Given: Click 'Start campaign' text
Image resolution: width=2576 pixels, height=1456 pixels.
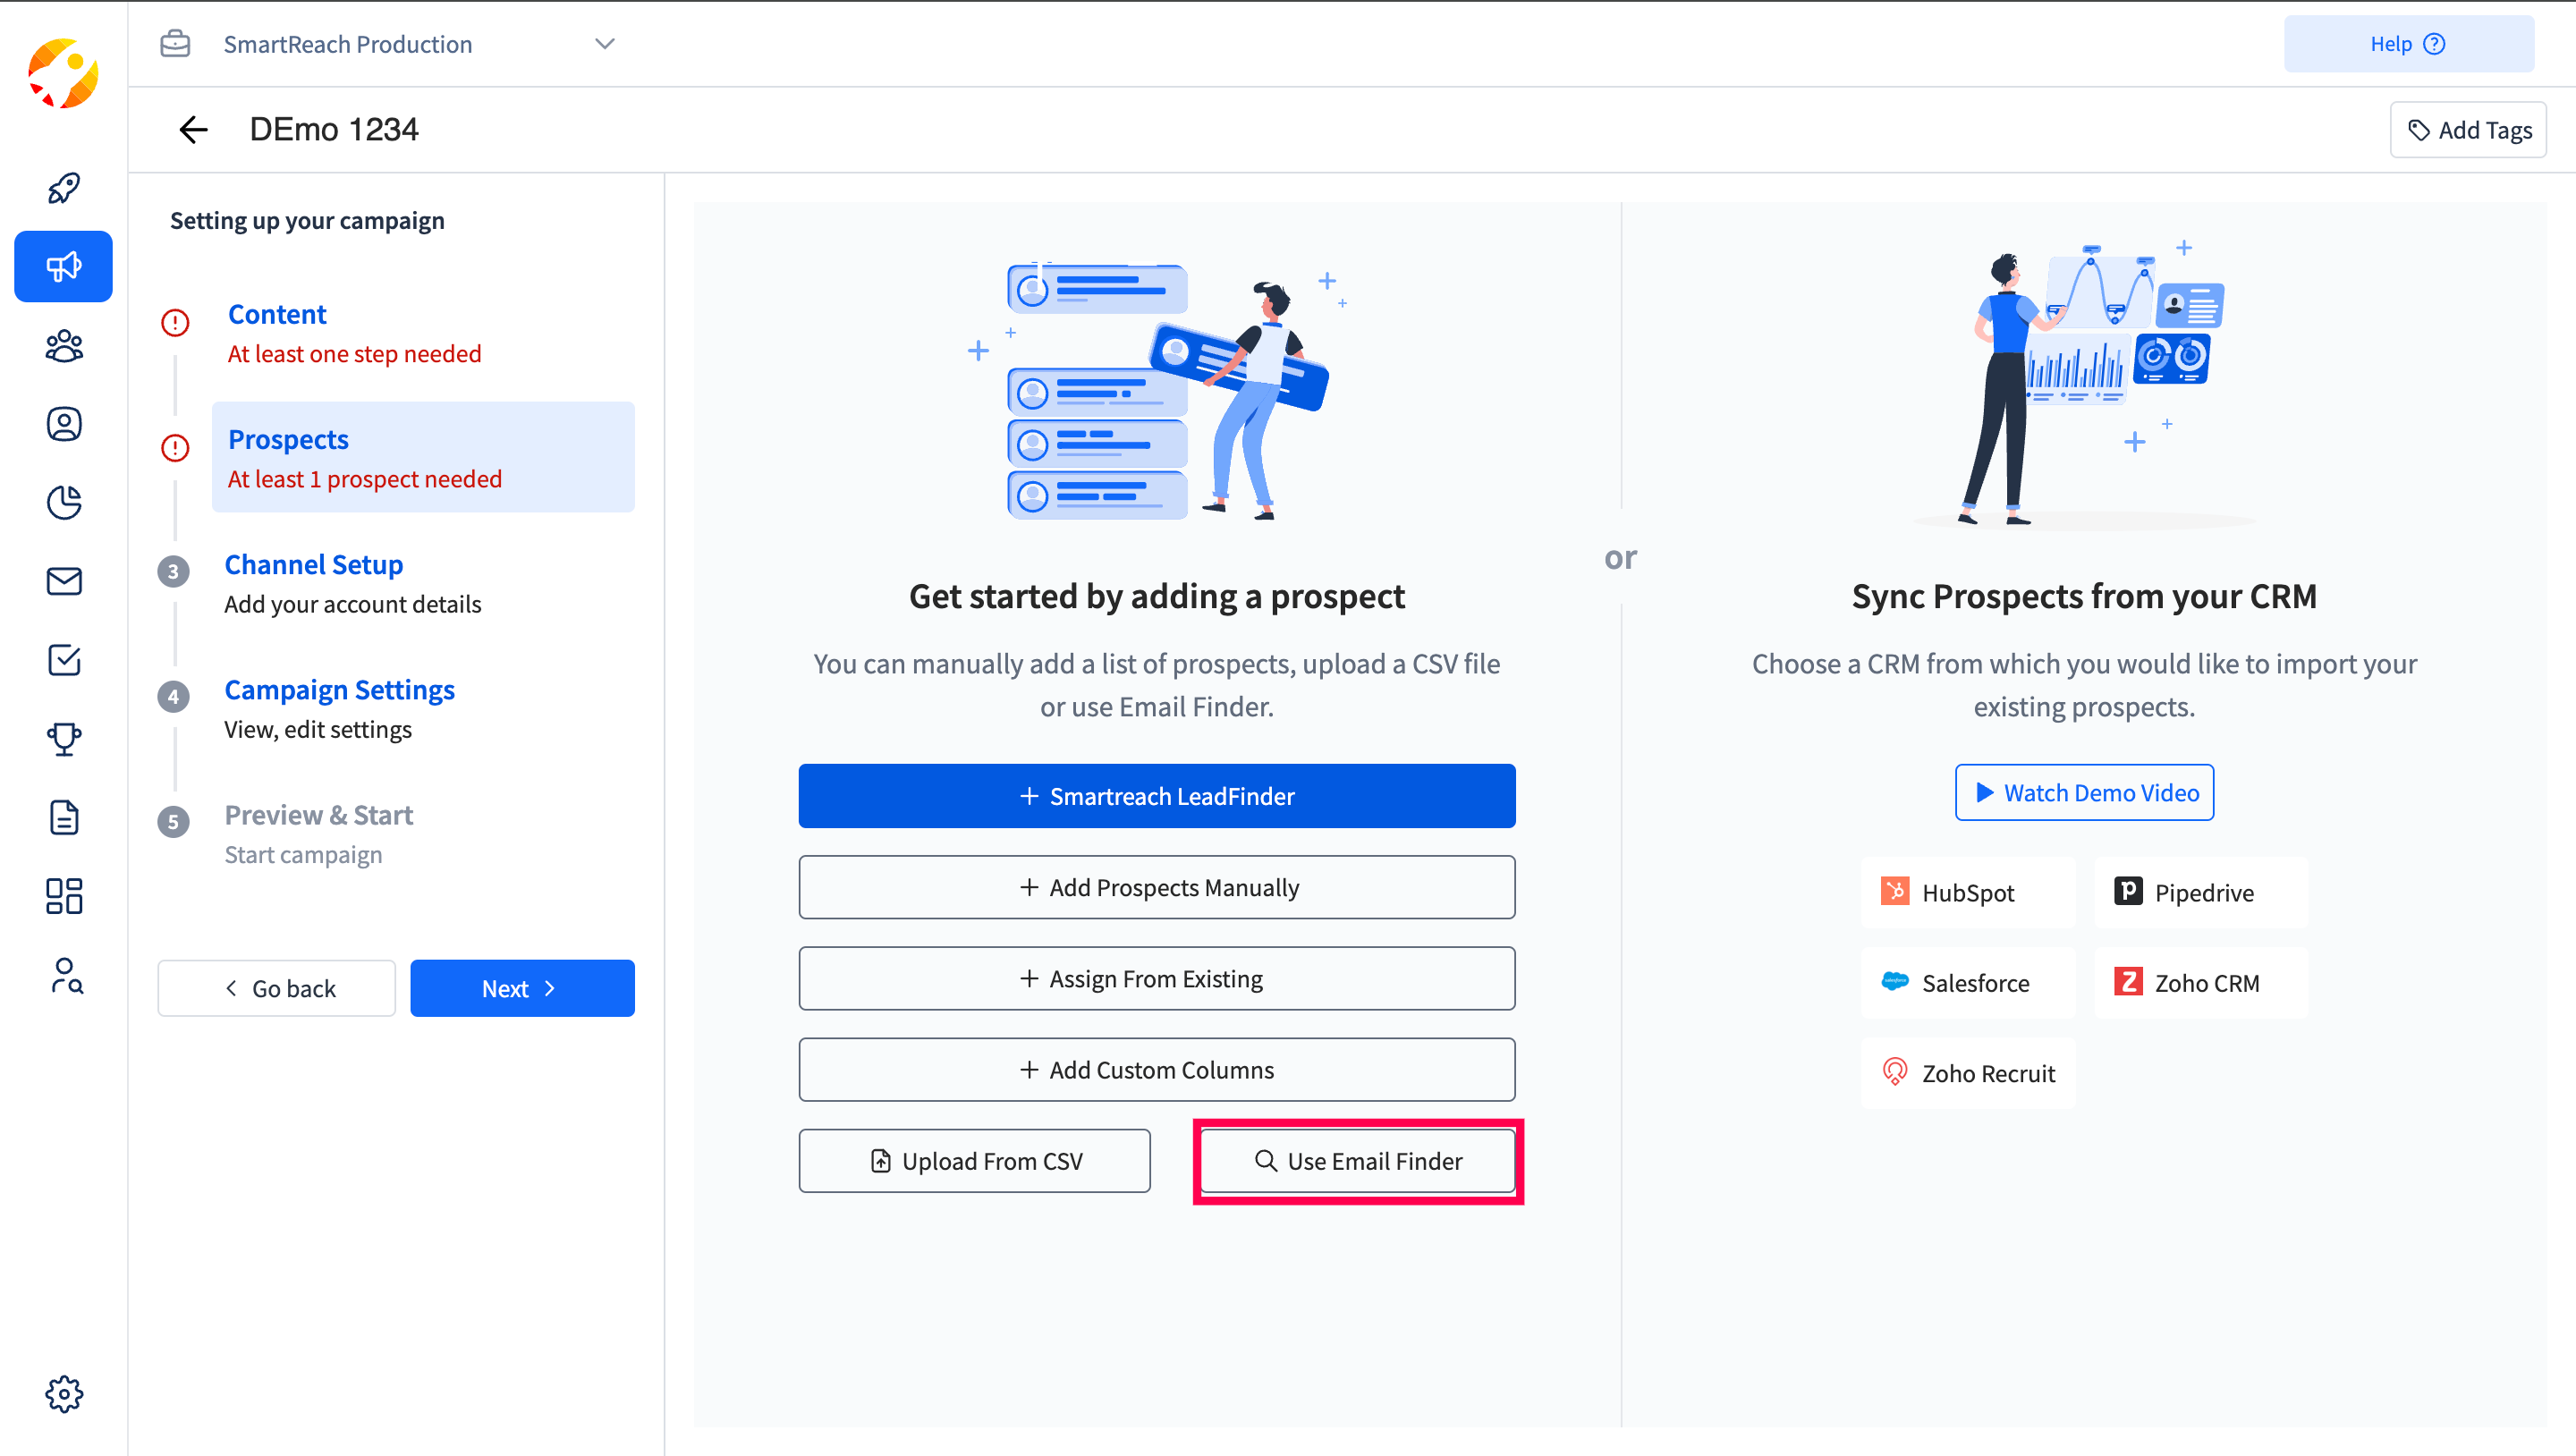Looking at the screenshot, I should coord(303,854).
